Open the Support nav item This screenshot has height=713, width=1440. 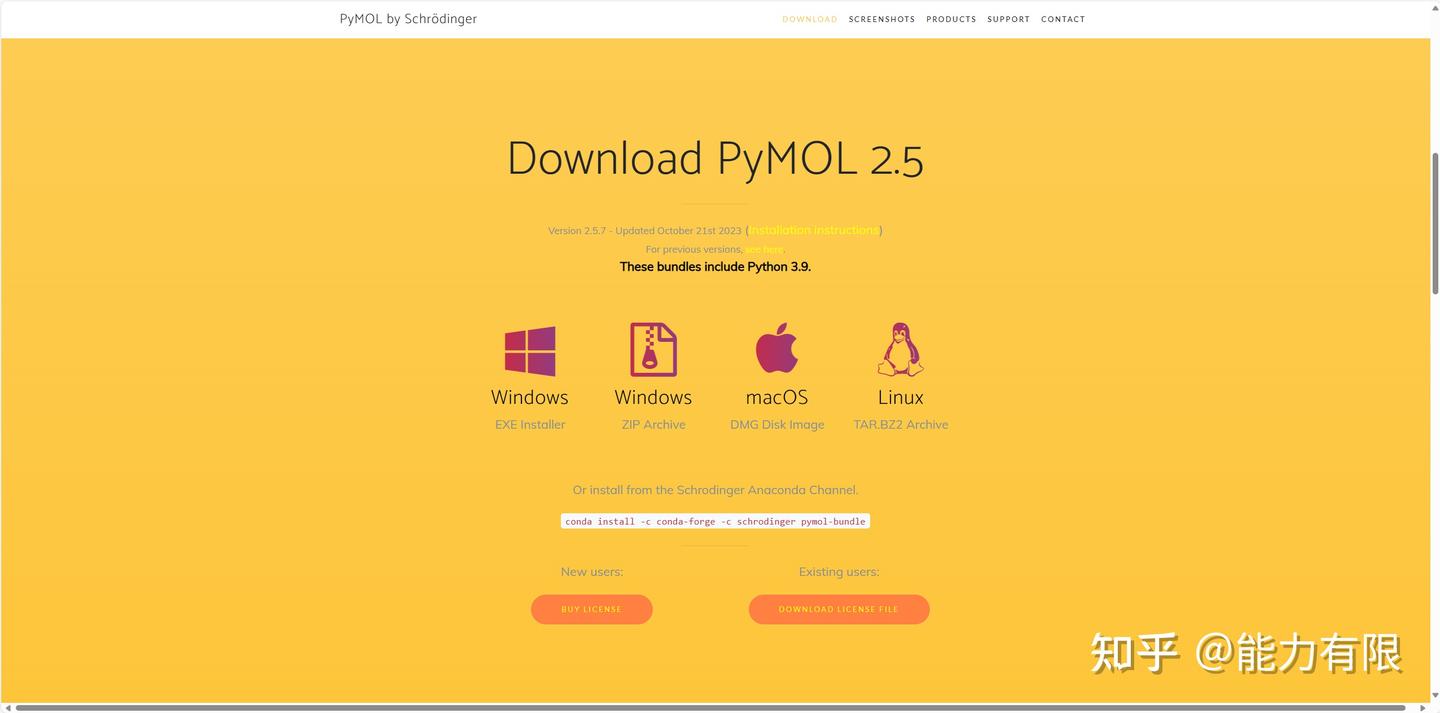[1008, 19]
